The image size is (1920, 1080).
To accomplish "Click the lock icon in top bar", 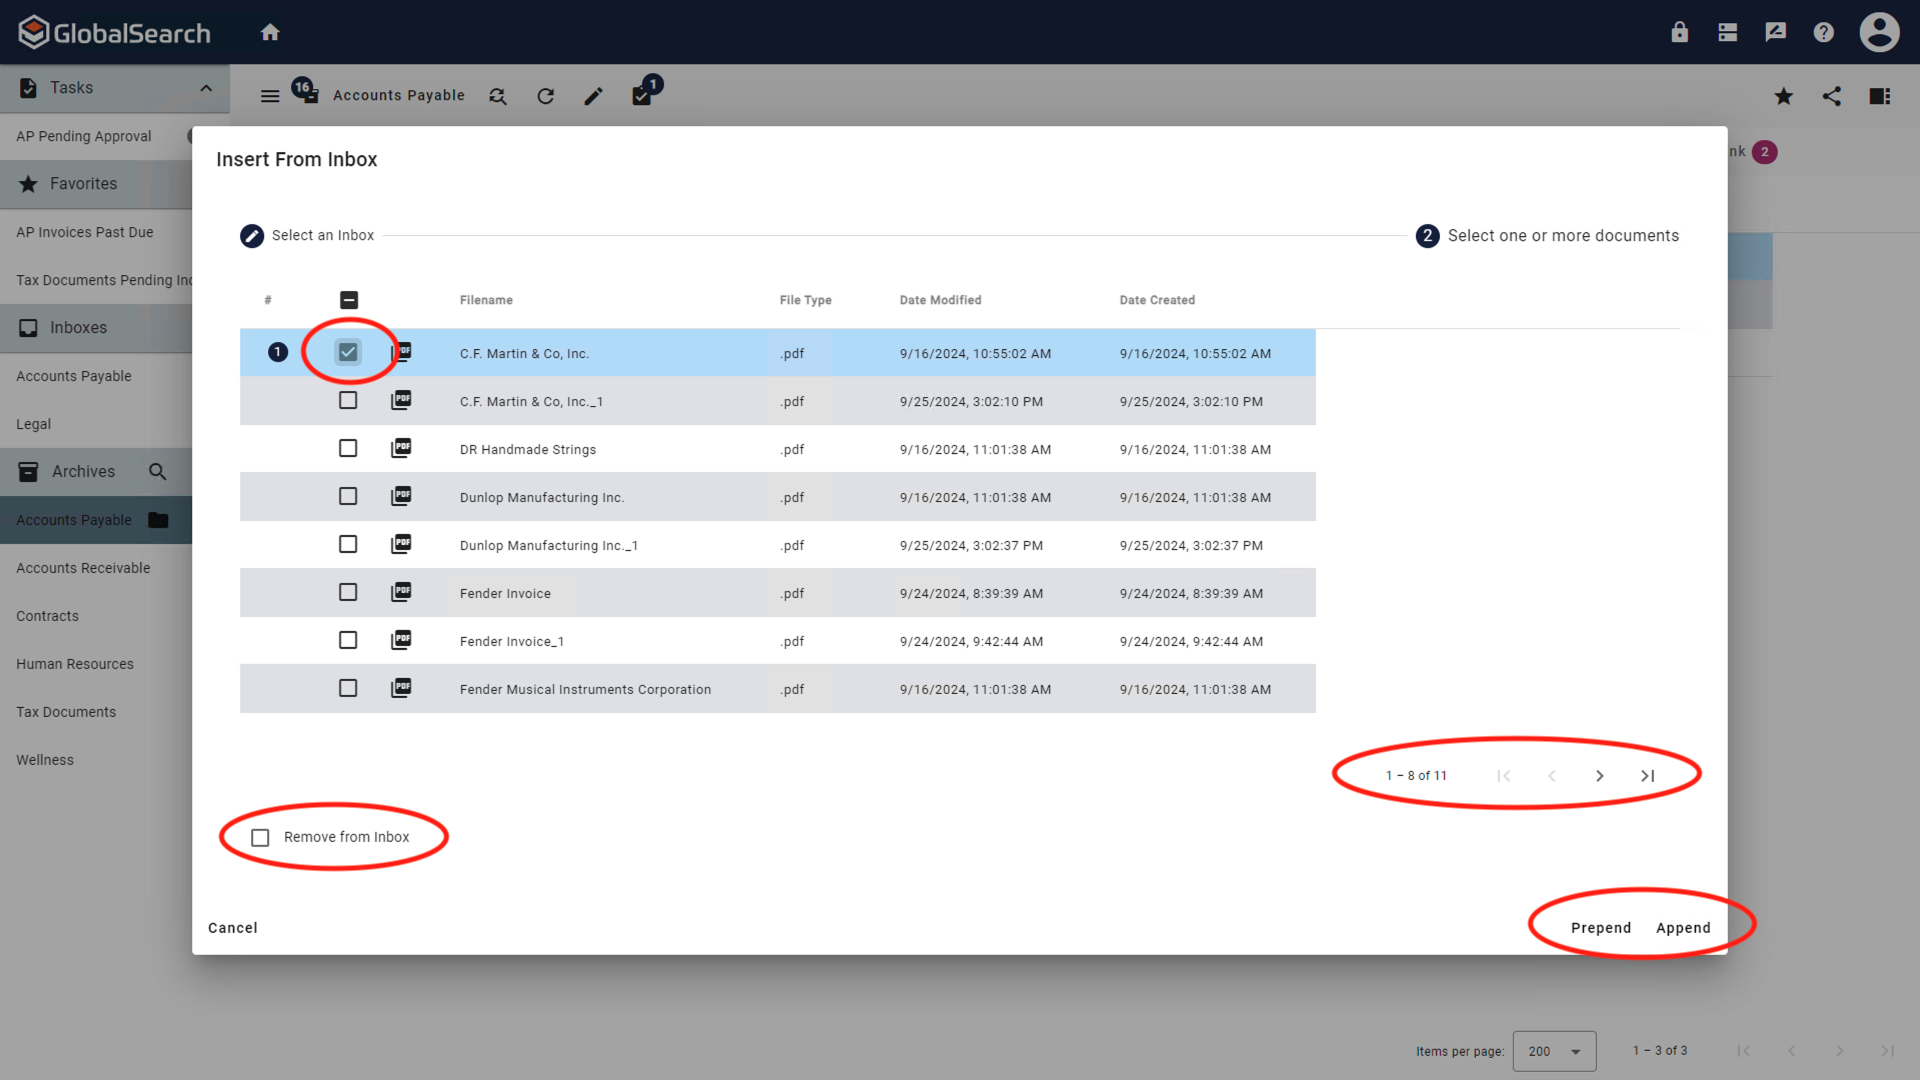I will pos(1679,32).
